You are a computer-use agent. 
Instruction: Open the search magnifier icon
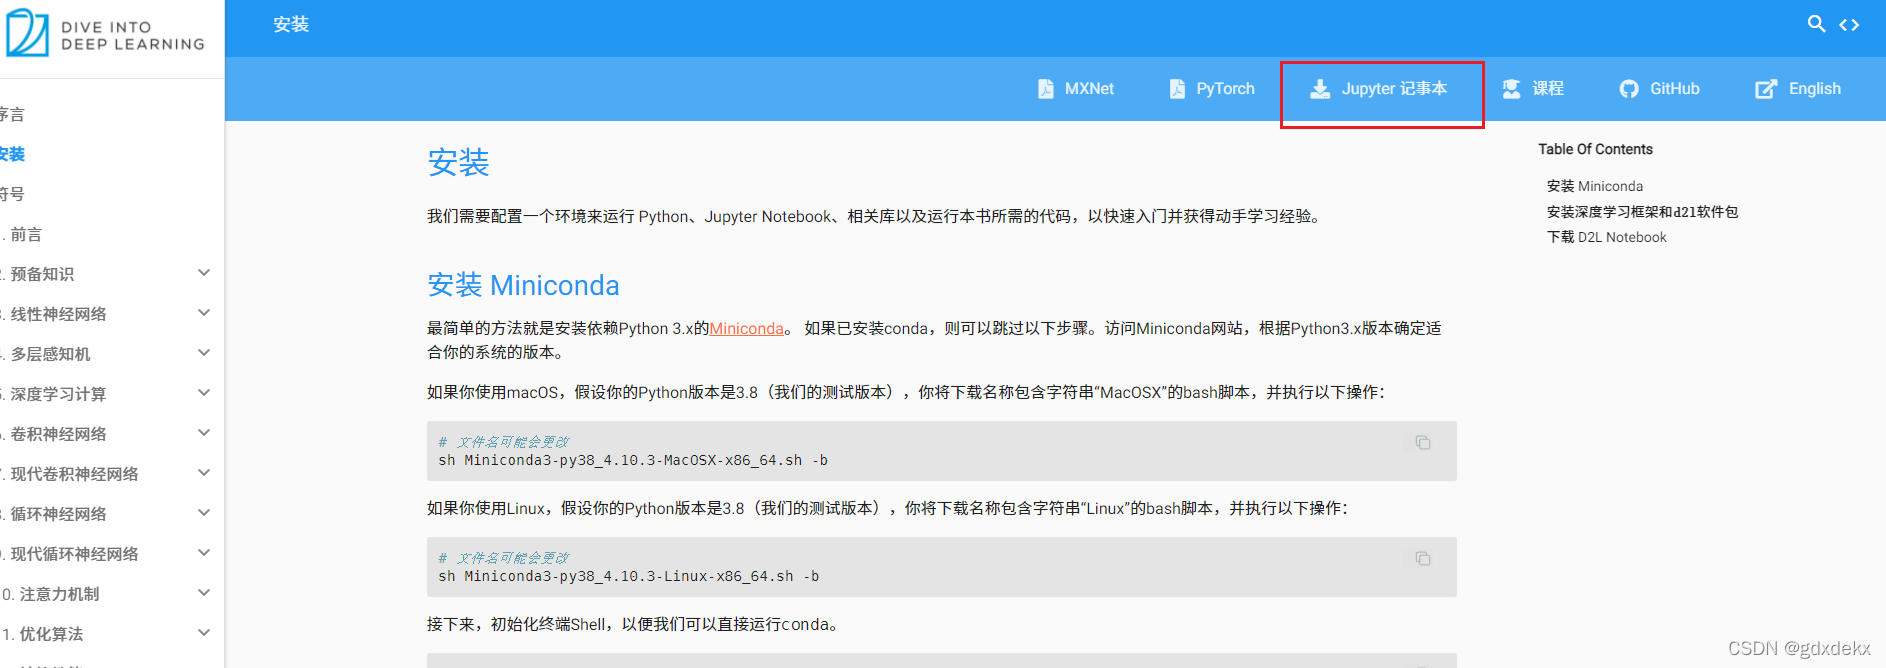click(1816, 24)
